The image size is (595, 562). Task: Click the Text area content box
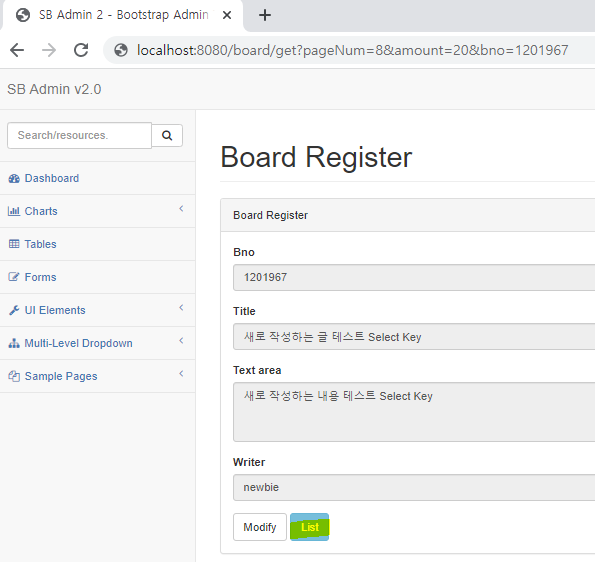pos(414,412)
